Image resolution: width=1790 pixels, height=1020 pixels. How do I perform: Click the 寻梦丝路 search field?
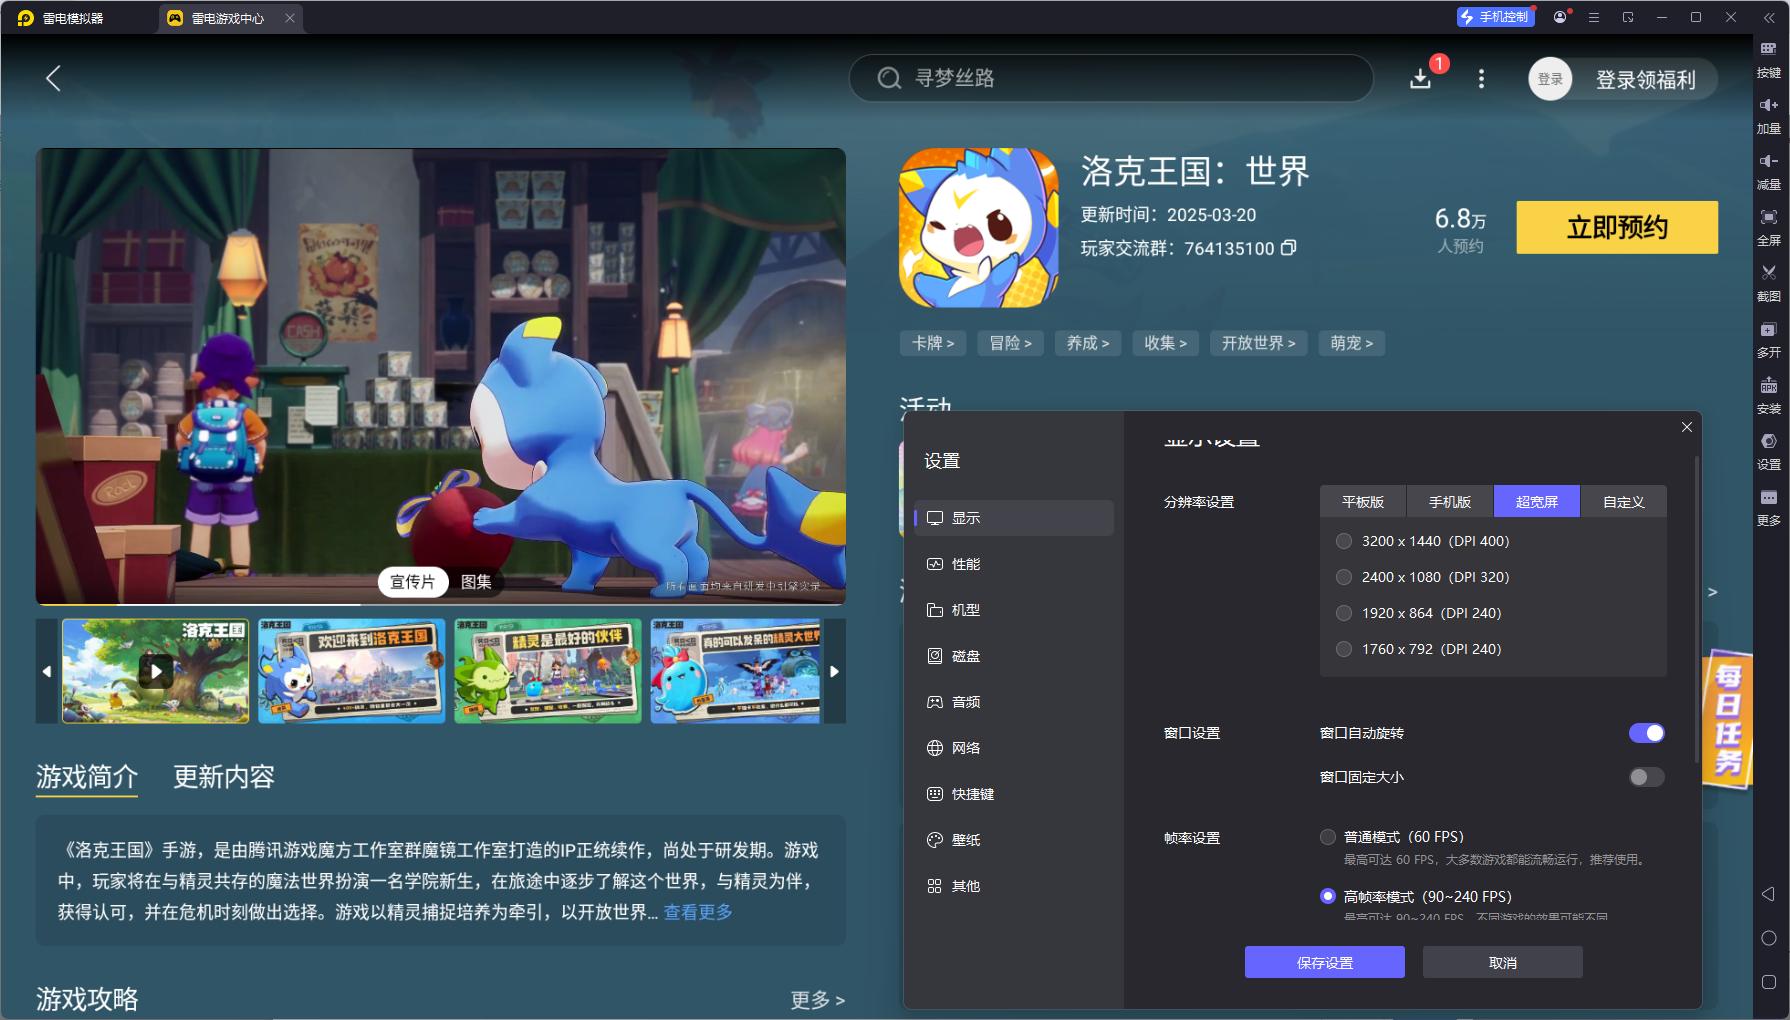pyautogui.click(x=1111, y=78)
